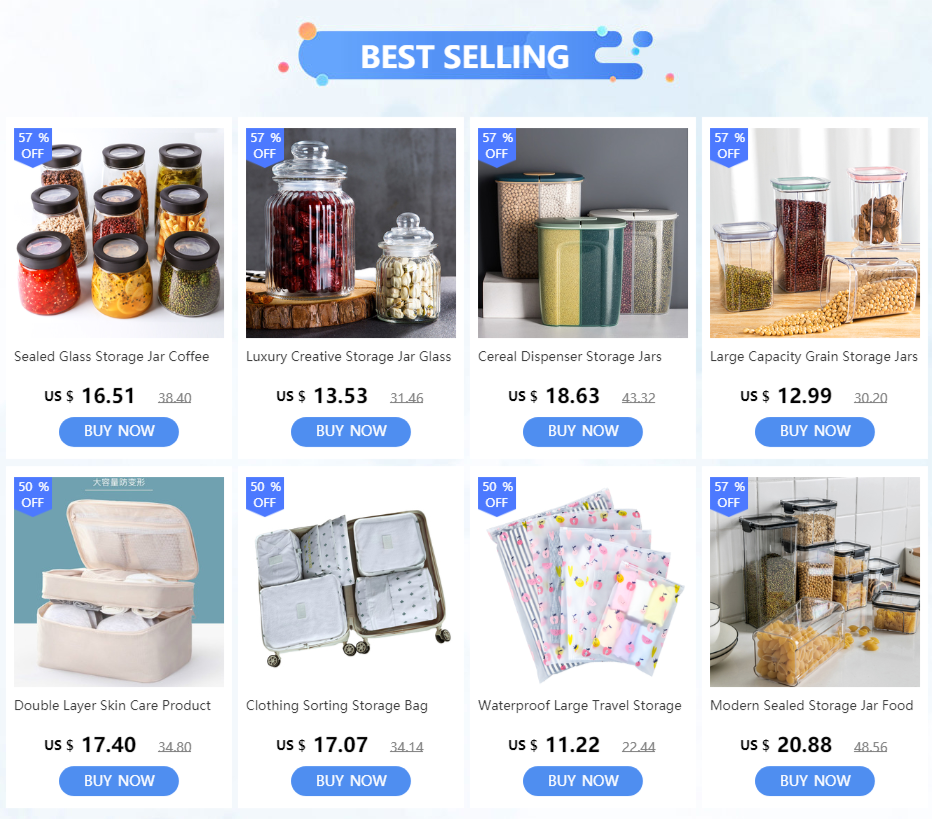Open the pasta storage containers kitchen photo
Screen dimensions: 932x819
pos(815,582)
